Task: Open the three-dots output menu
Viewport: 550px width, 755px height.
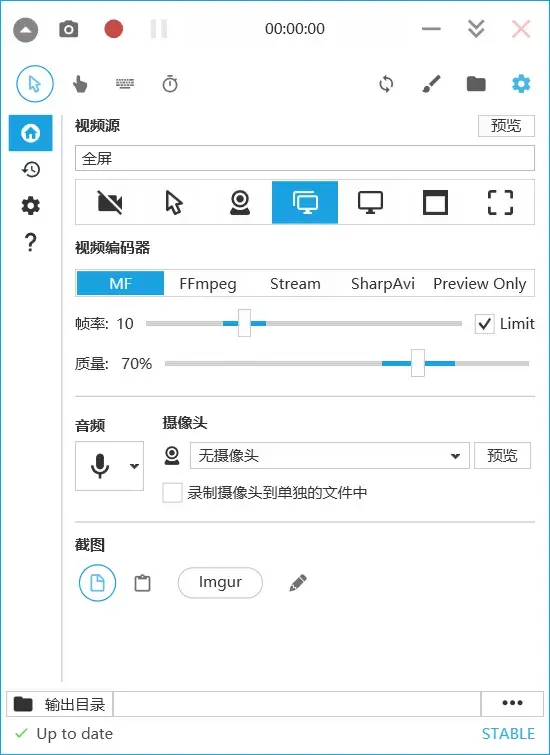Action: 512,704
